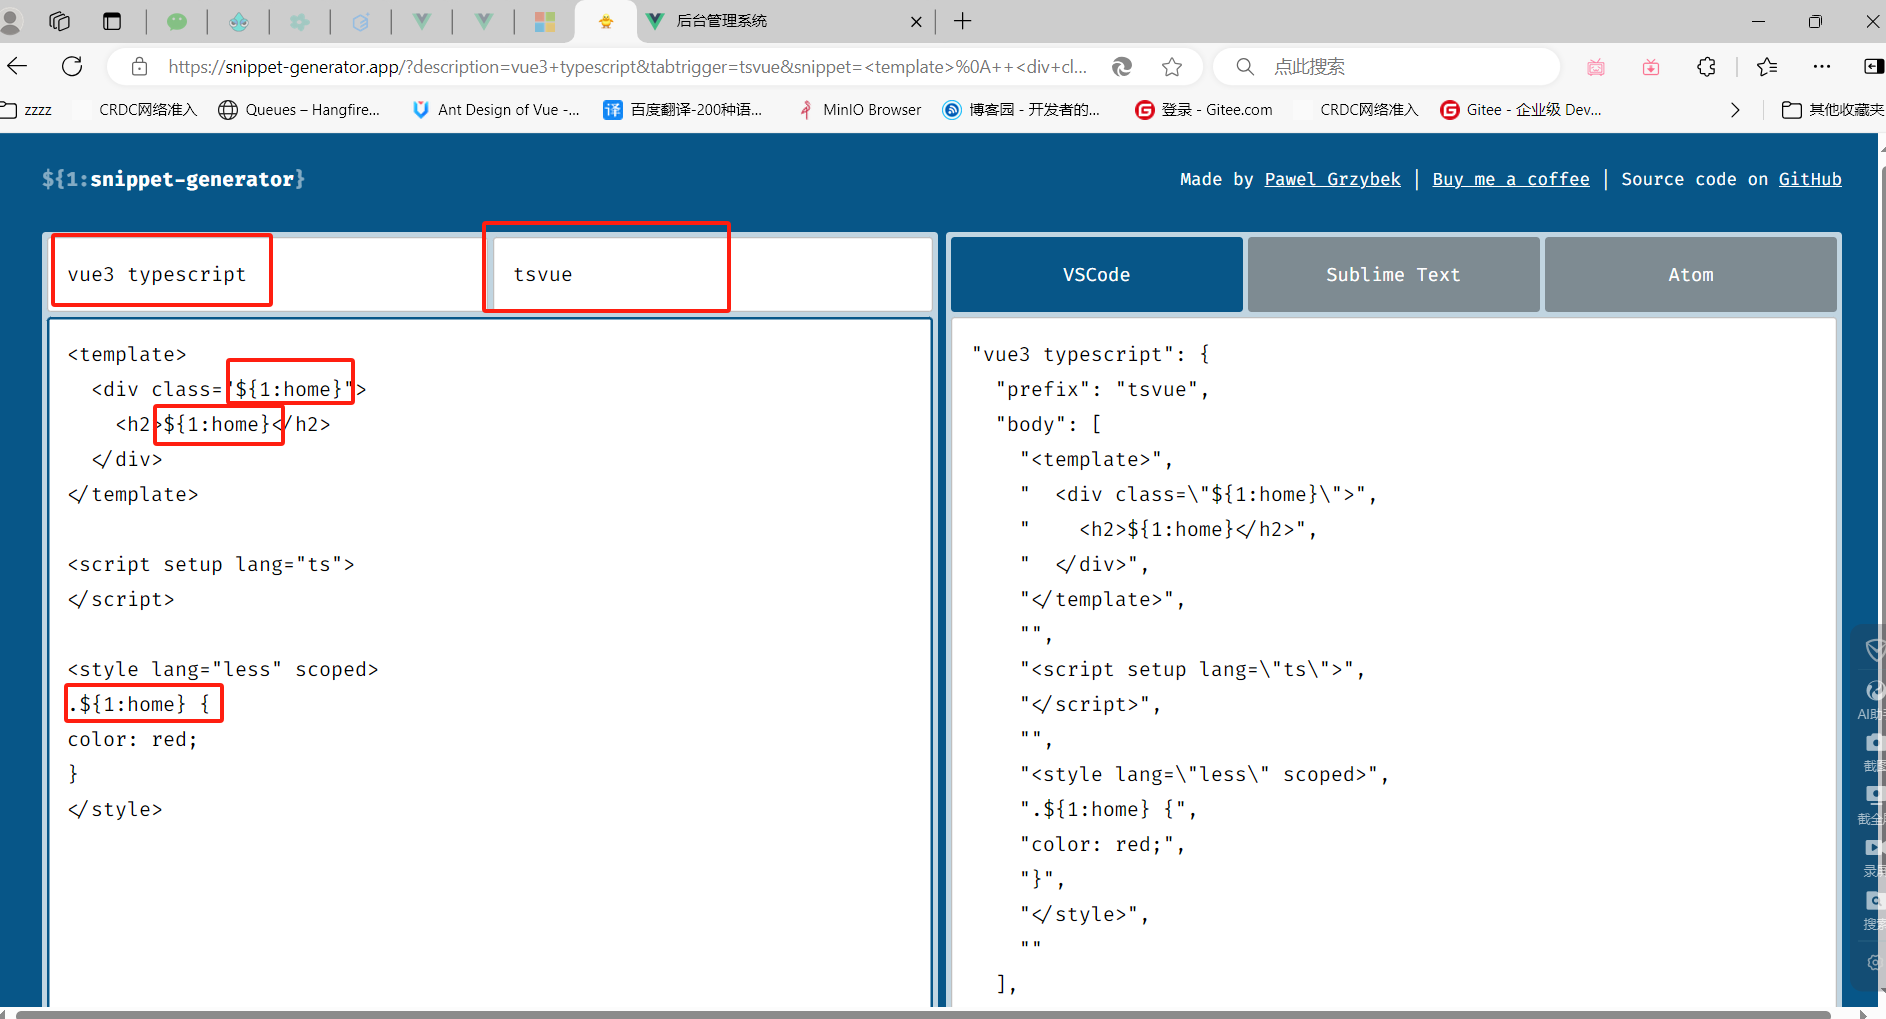
Task: Add this page to favorites star
Action: coord(1172,67)
